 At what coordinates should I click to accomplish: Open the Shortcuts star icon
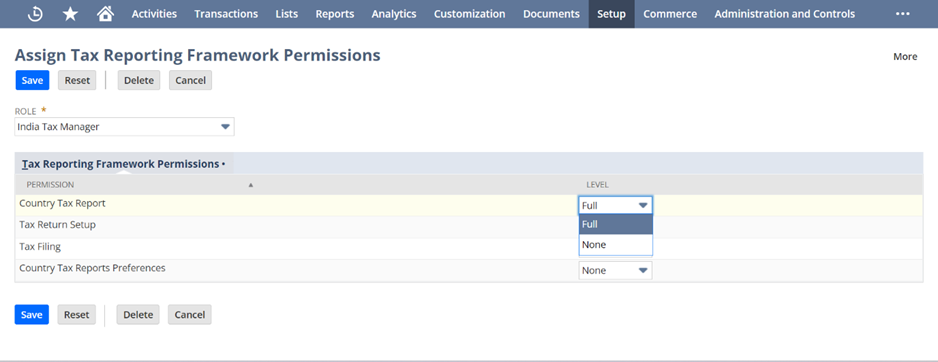(71, 14)
